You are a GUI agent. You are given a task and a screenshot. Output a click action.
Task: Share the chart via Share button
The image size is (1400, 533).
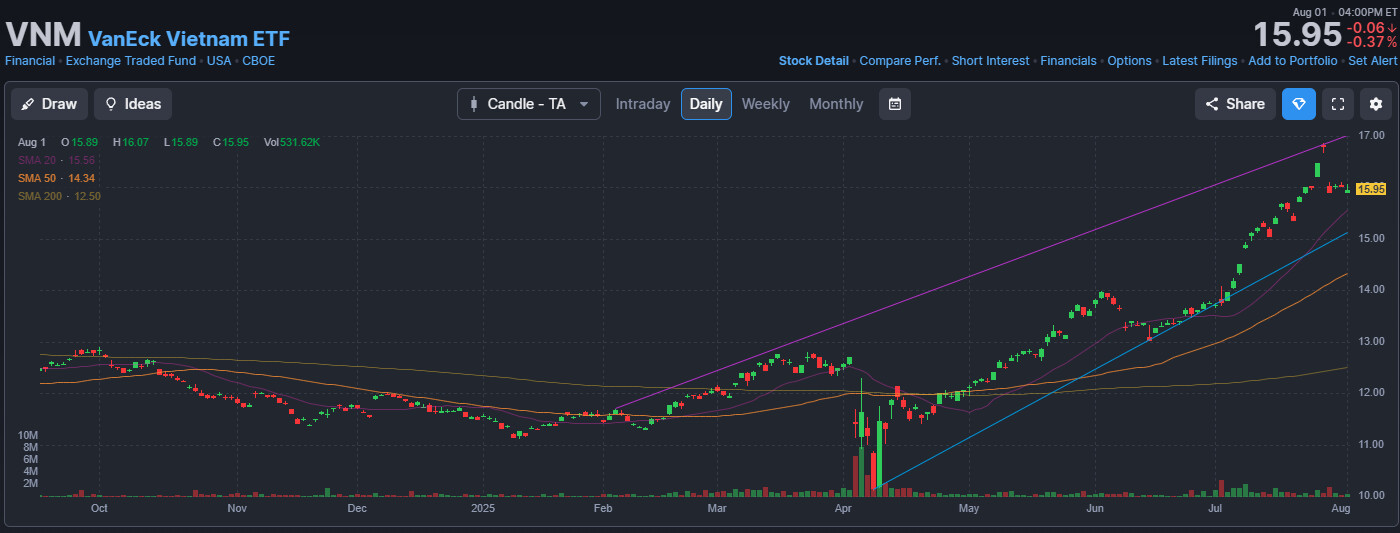(x=1235, y=104)
